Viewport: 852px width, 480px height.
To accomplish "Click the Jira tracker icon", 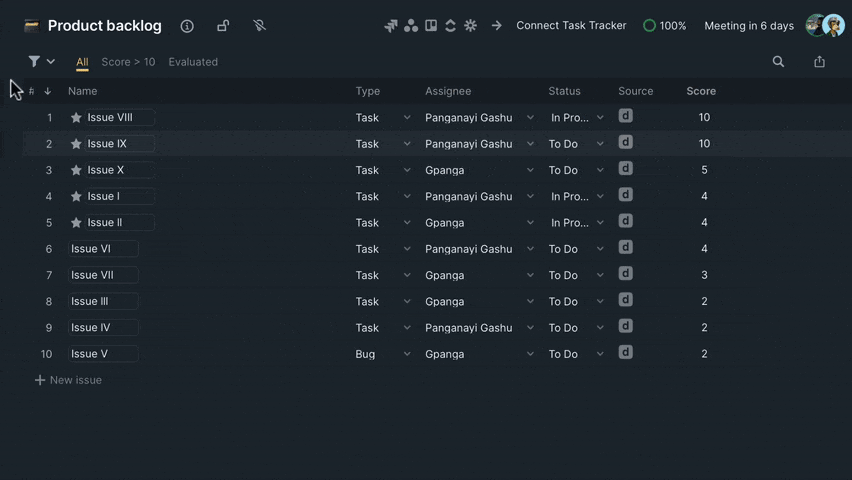I will [391, 26].
